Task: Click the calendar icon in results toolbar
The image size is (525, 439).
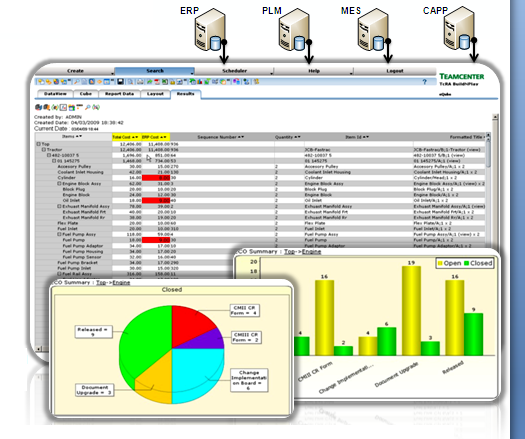Action: click(x=71, y=107)
